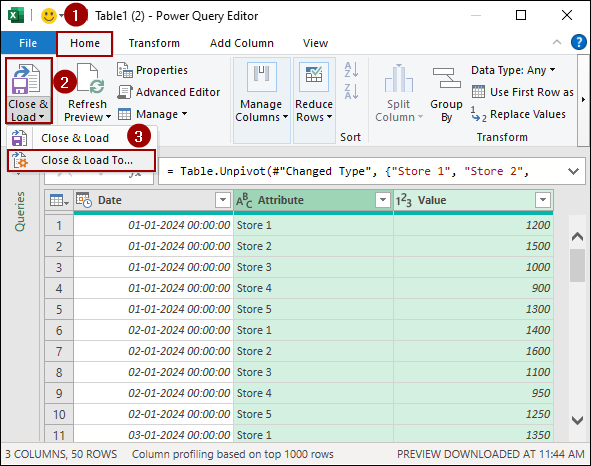The width and height of the screenshot is (591, 466).
Task: Click the Store 3 cell in row 3
Action: point(313,267)
